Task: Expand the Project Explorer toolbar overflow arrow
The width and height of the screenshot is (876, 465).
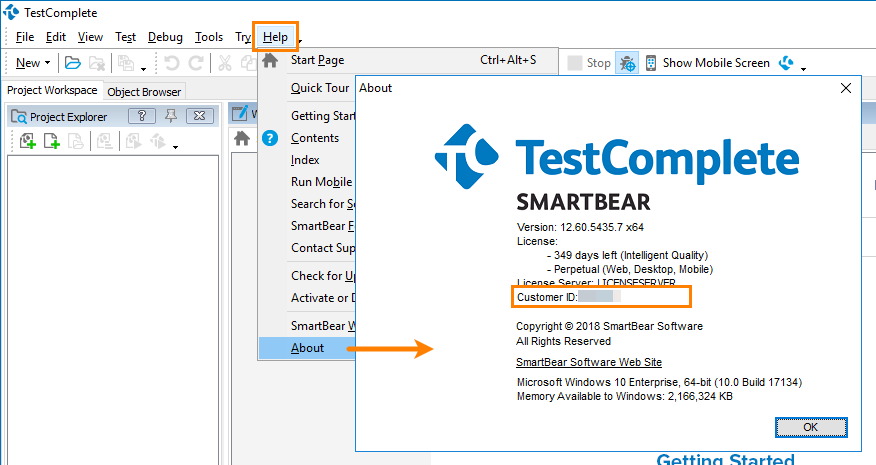Action: click(175, 147)
